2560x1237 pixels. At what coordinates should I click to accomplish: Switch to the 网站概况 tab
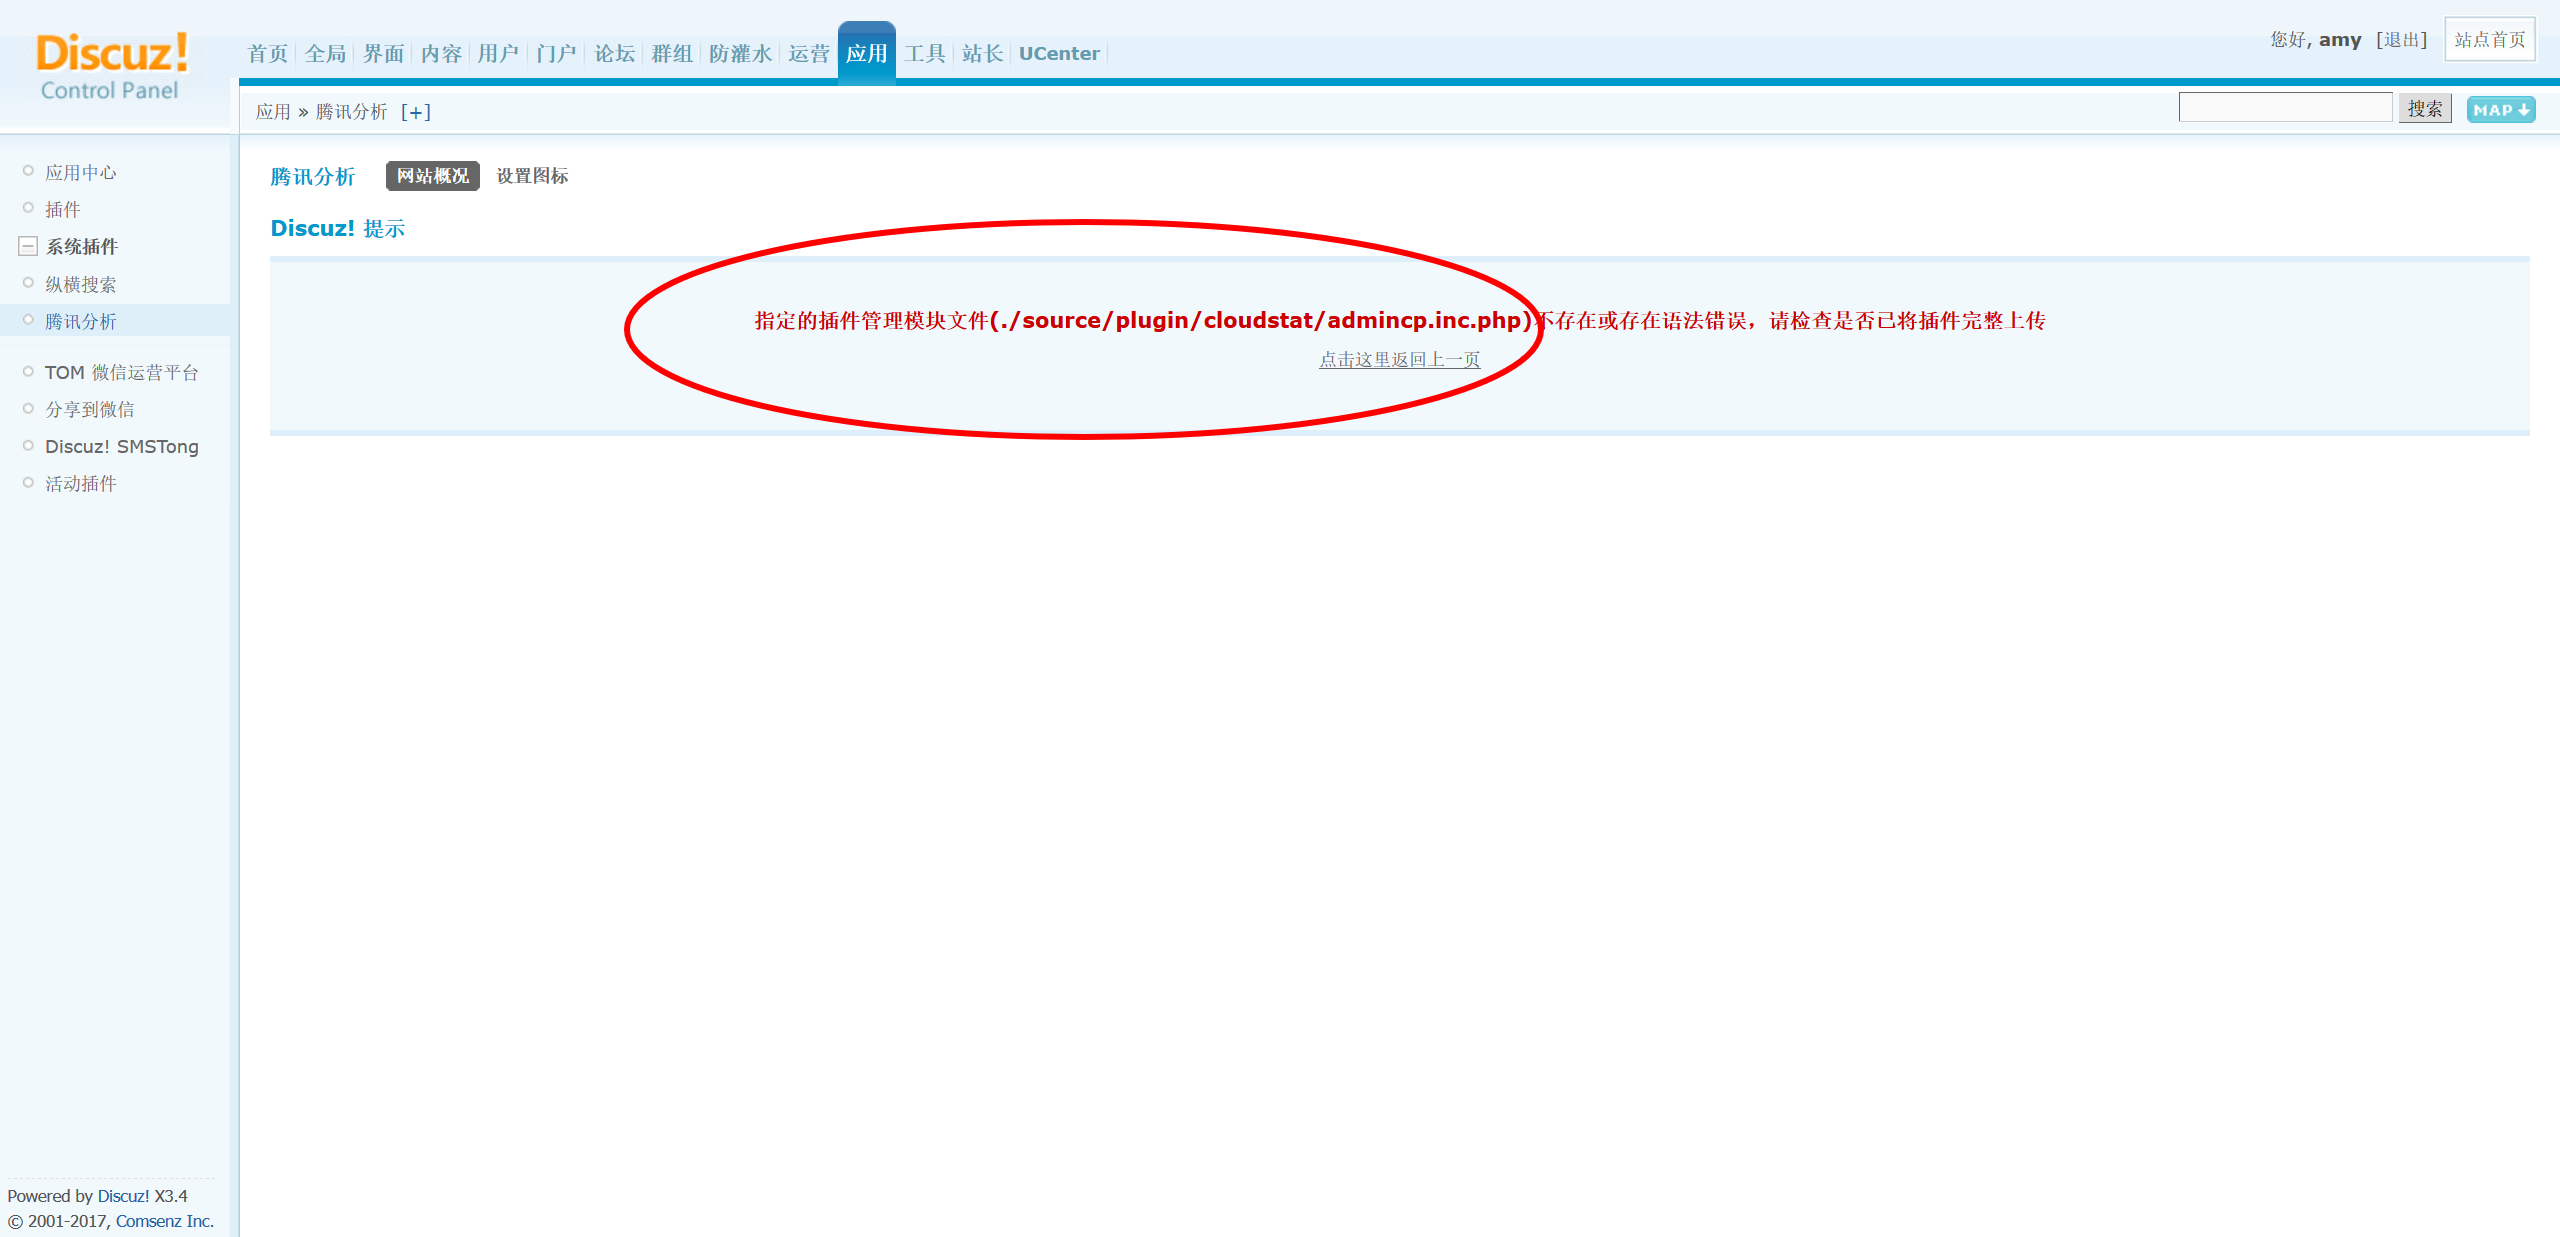click(433, 176)
